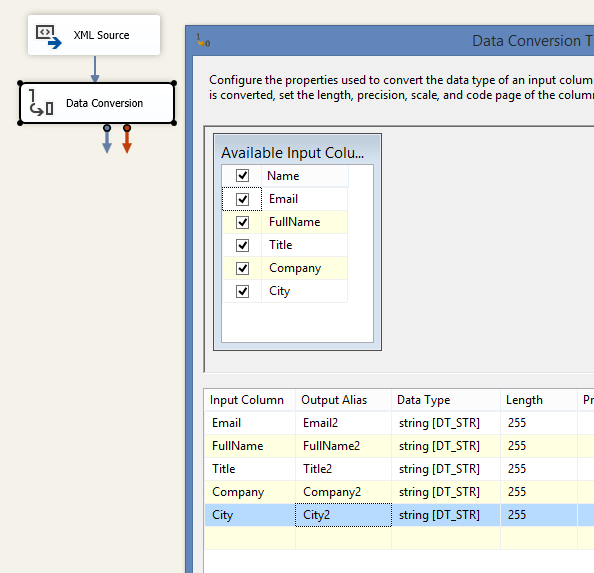Click the blue output arrow of Data Conversion
The width and height of the screenshot is (594, 573).
[107, 139]
